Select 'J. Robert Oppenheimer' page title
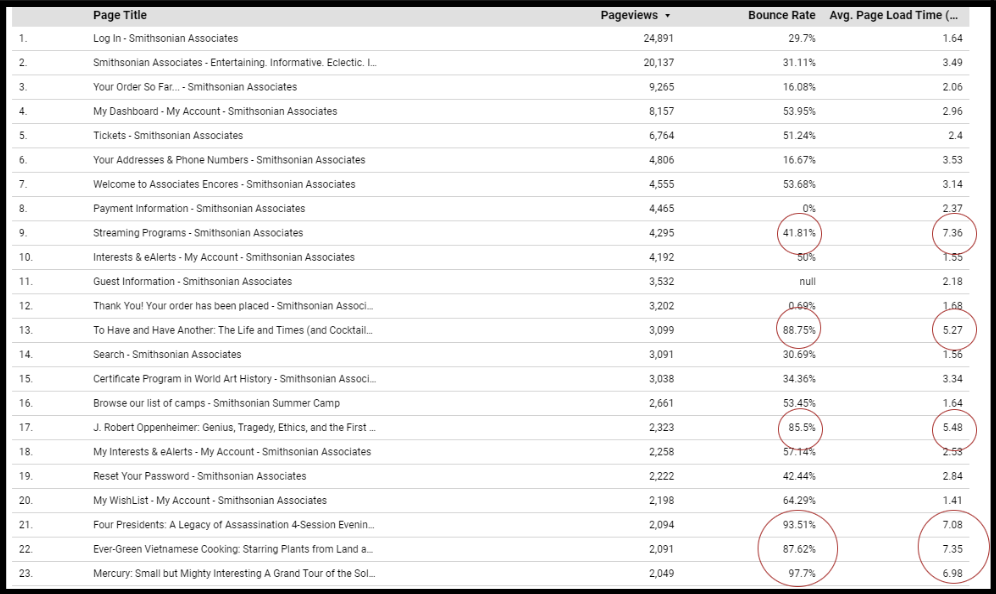The height and width of the screenshot is (594, 996). [234, 428]
